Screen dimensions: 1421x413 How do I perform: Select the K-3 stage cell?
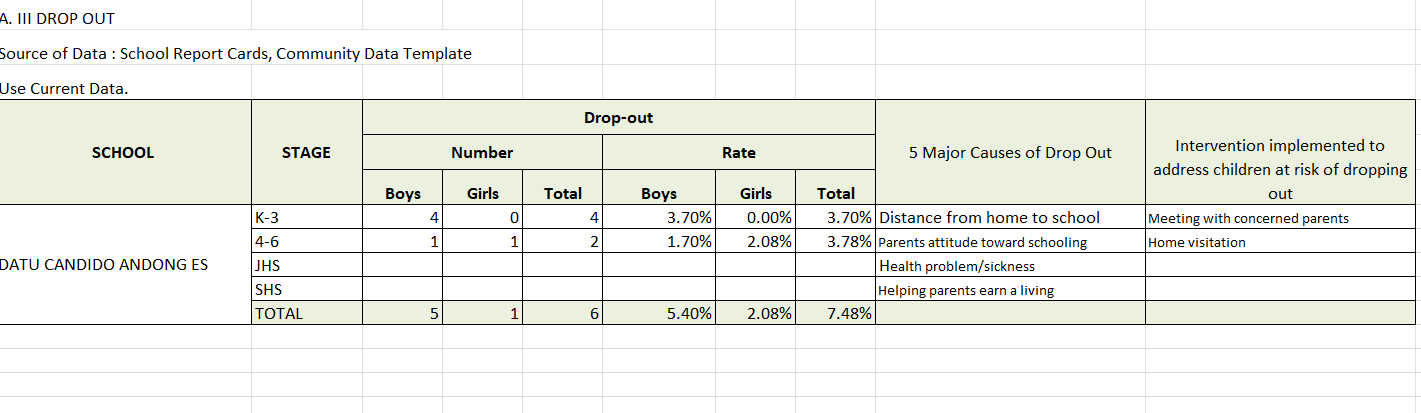[x=307, y=218]
